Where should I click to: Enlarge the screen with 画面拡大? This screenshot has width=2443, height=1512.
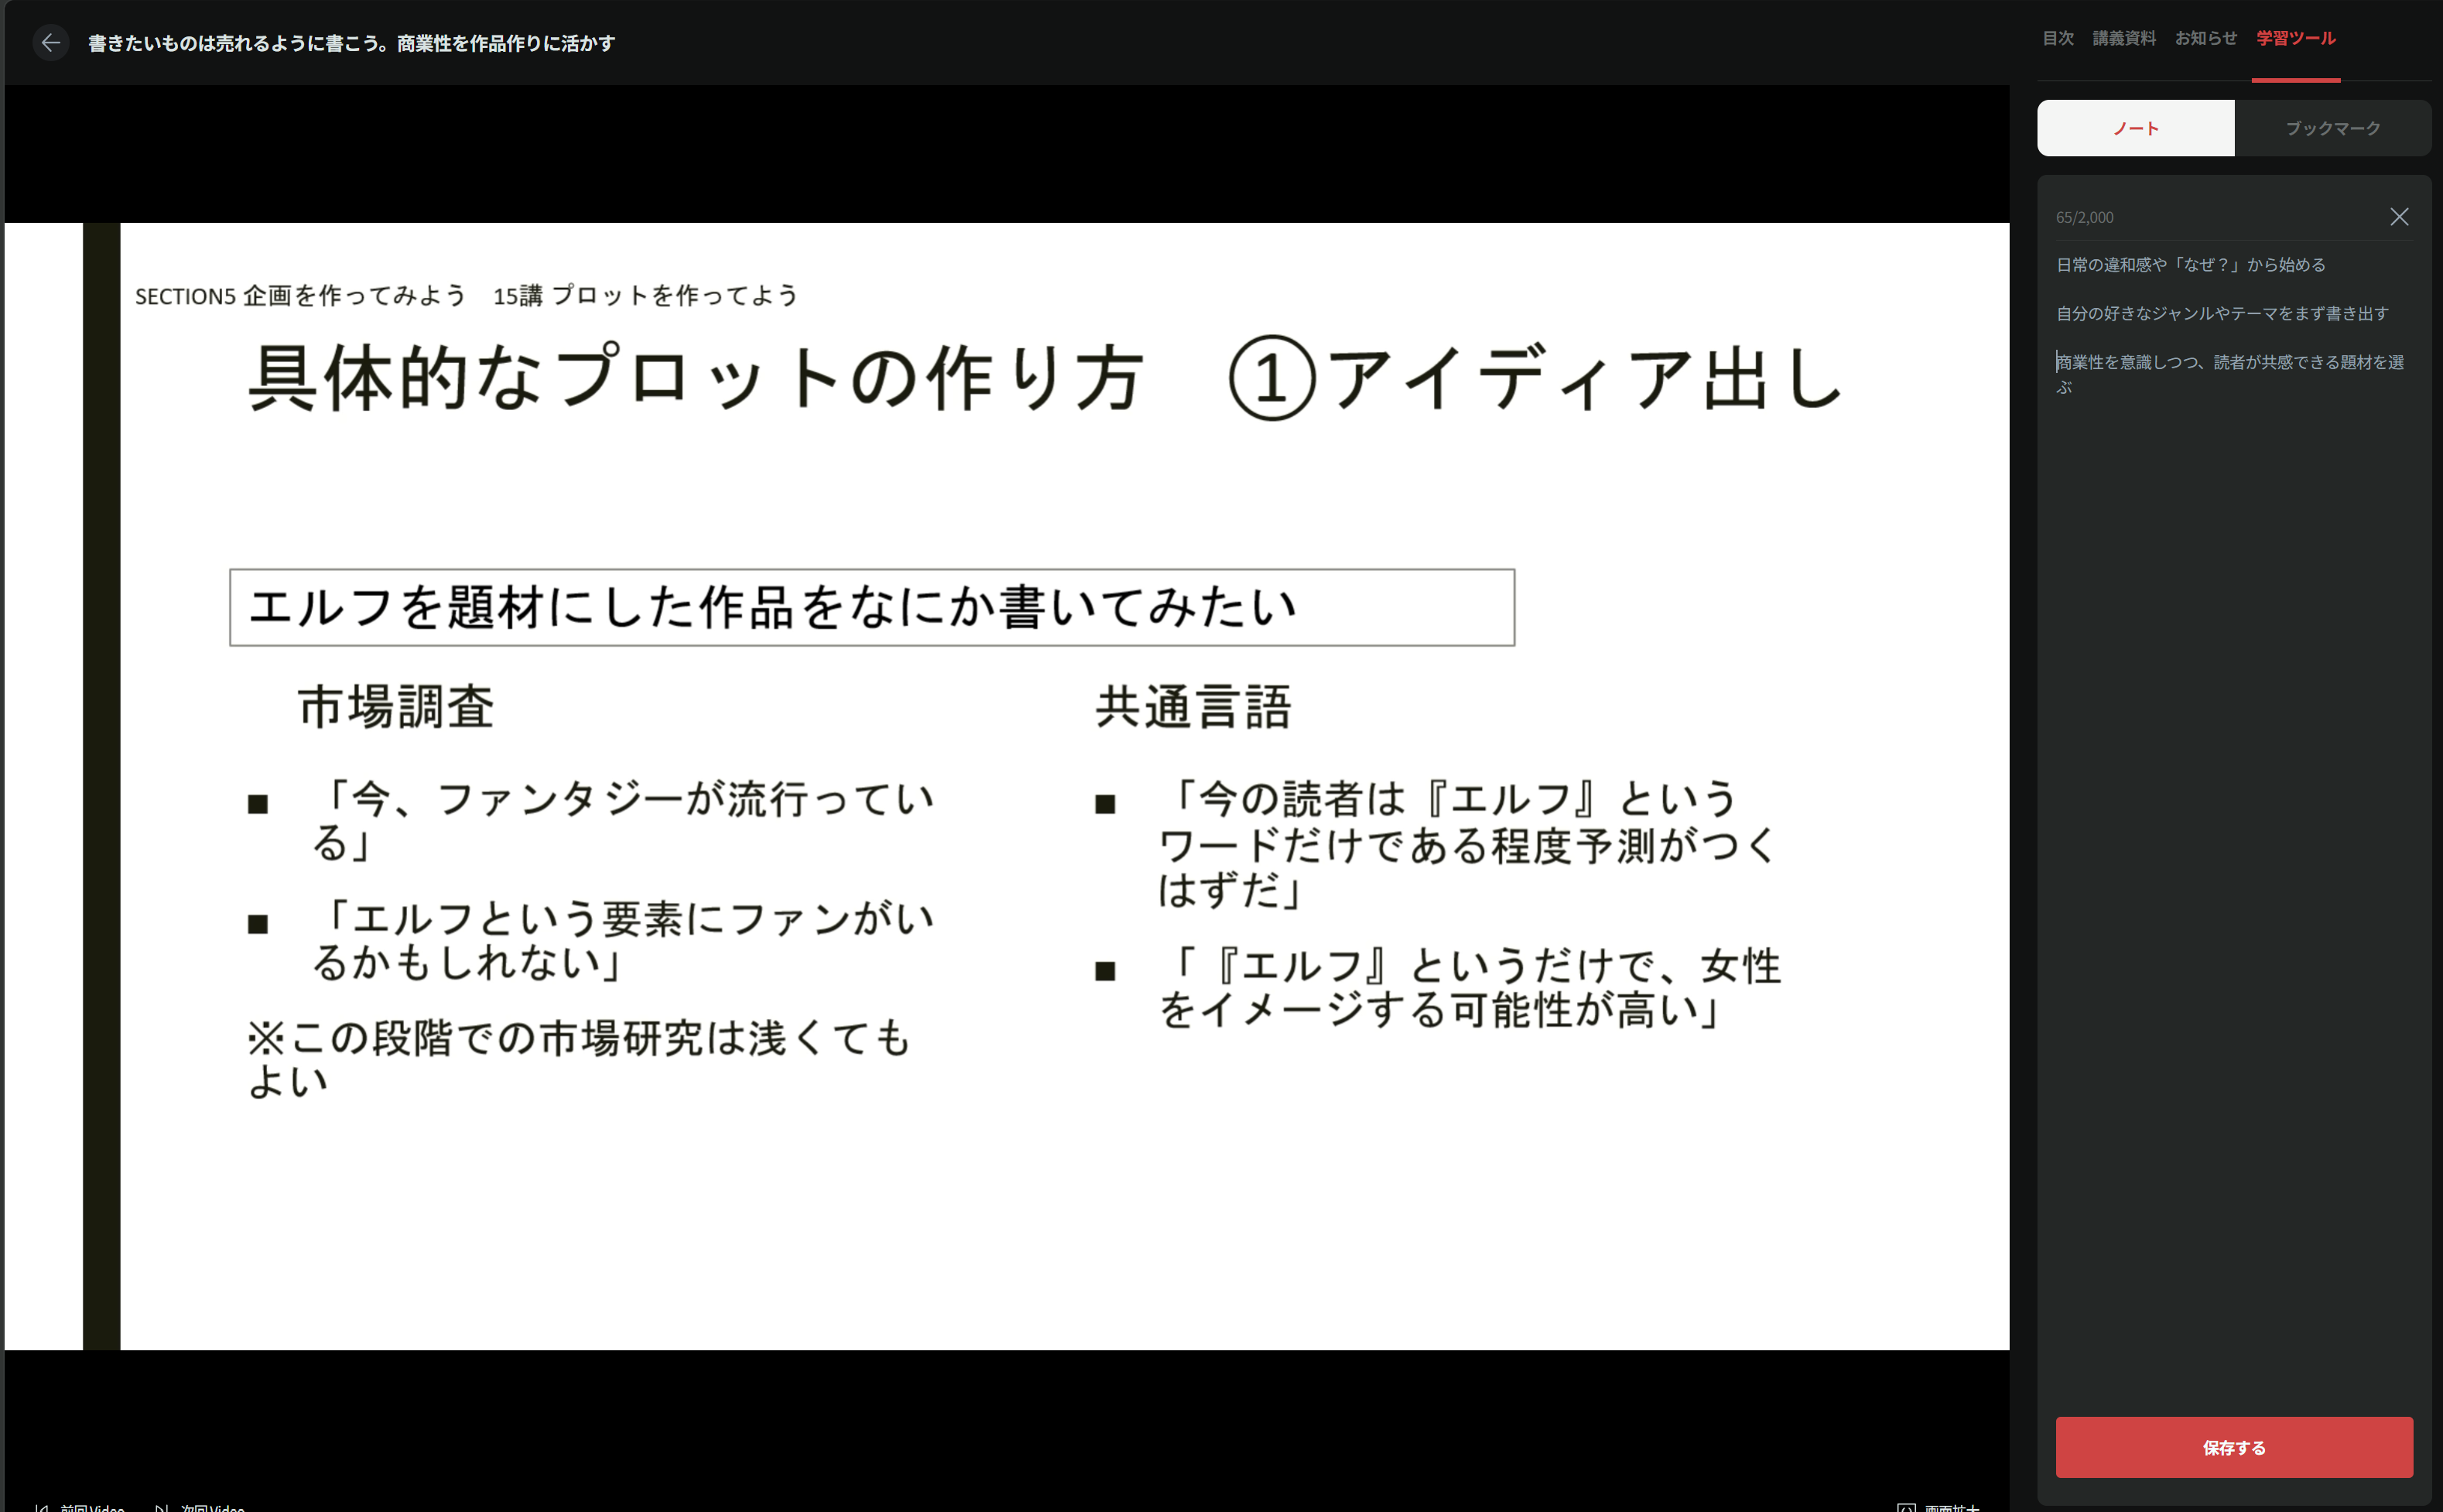pos(1938,1507)
